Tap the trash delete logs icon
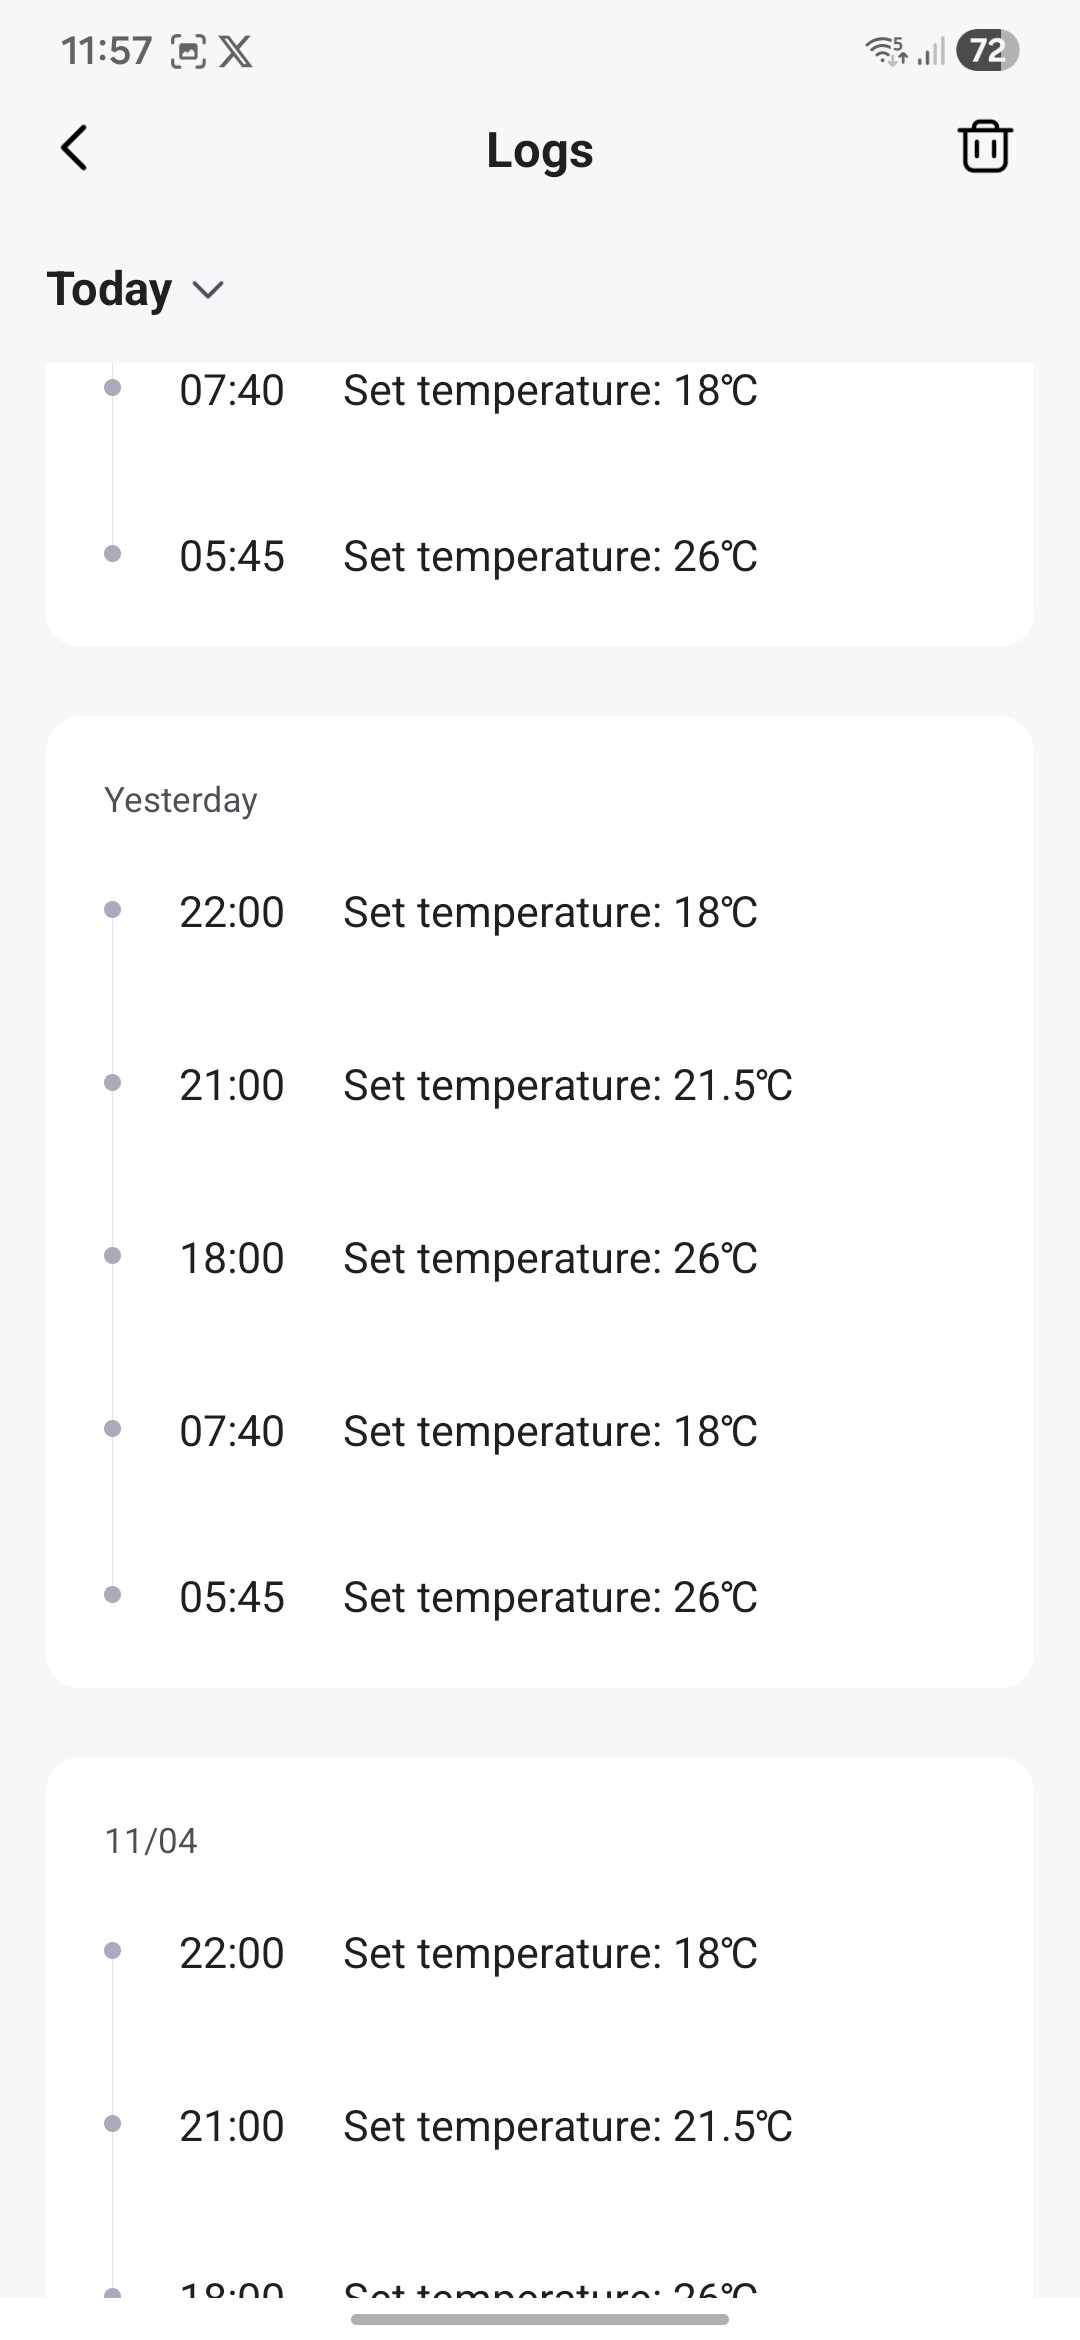Screen dimensions: 1080x2340 (x=985, y=148)
